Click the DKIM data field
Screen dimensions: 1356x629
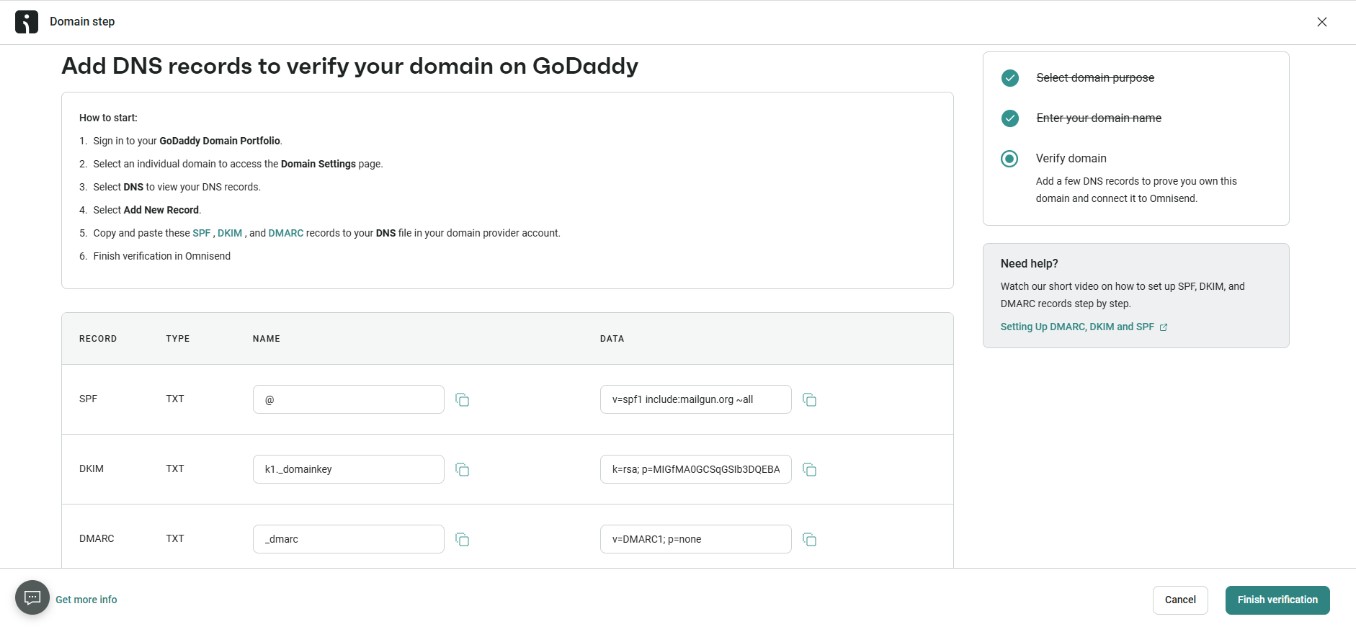pos(696,469)
